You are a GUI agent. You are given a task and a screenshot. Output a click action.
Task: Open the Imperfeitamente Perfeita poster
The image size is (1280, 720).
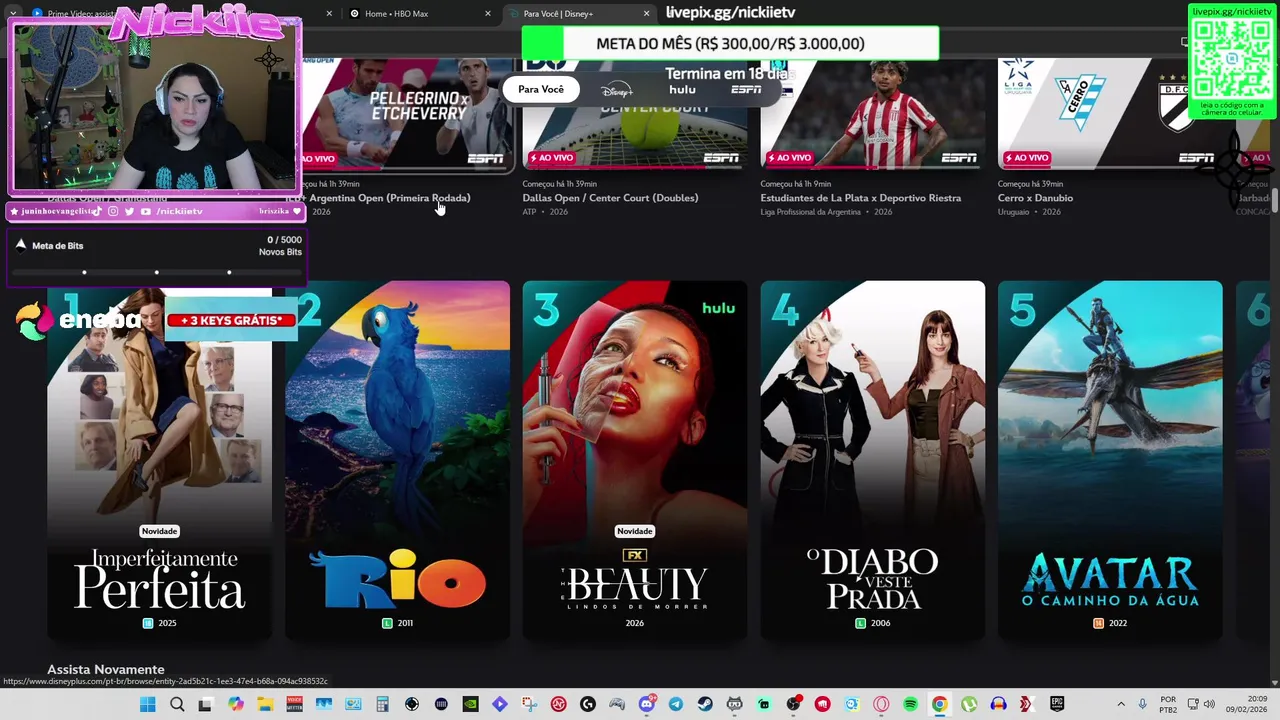click(x=159, y=461)
